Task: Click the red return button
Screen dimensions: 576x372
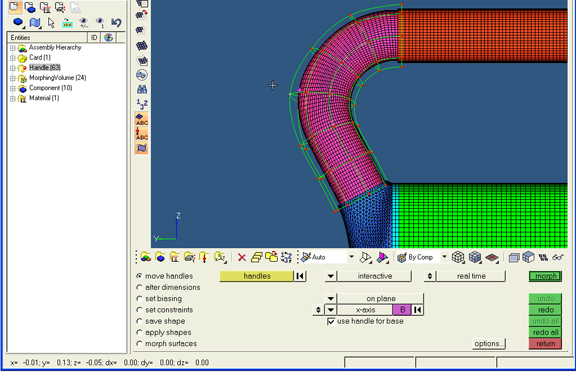Action: [546, 344]
